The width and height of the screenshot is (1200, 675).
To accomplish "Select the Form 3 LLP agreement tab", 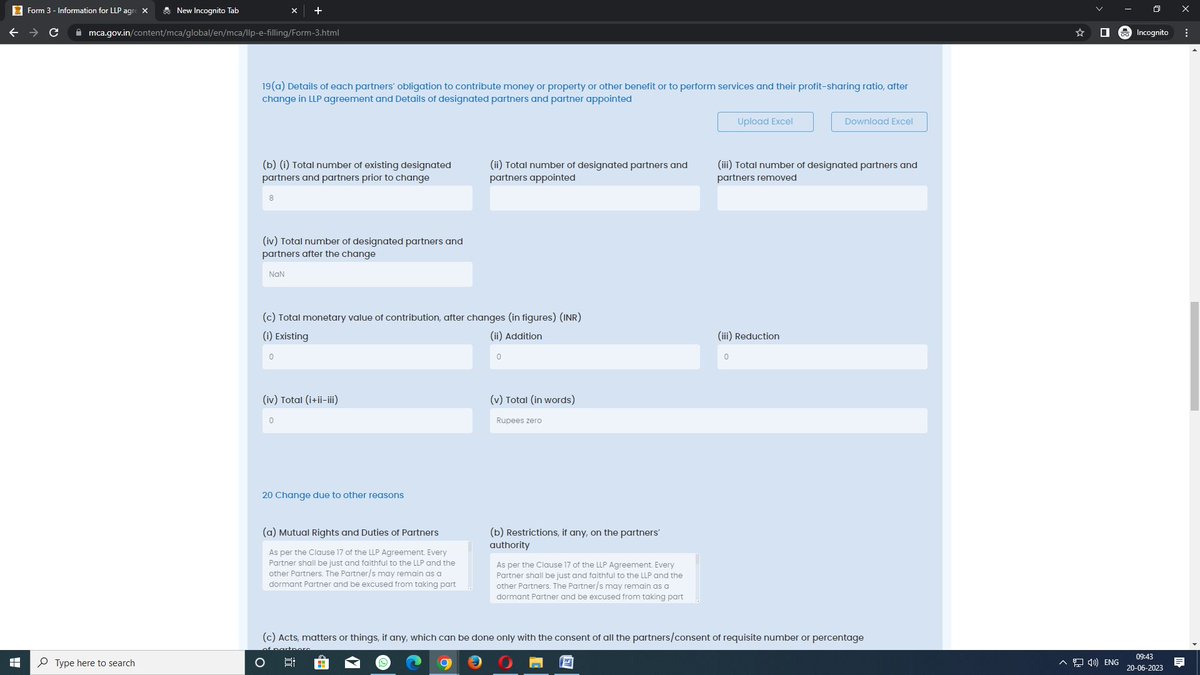I will pos(75,10).
